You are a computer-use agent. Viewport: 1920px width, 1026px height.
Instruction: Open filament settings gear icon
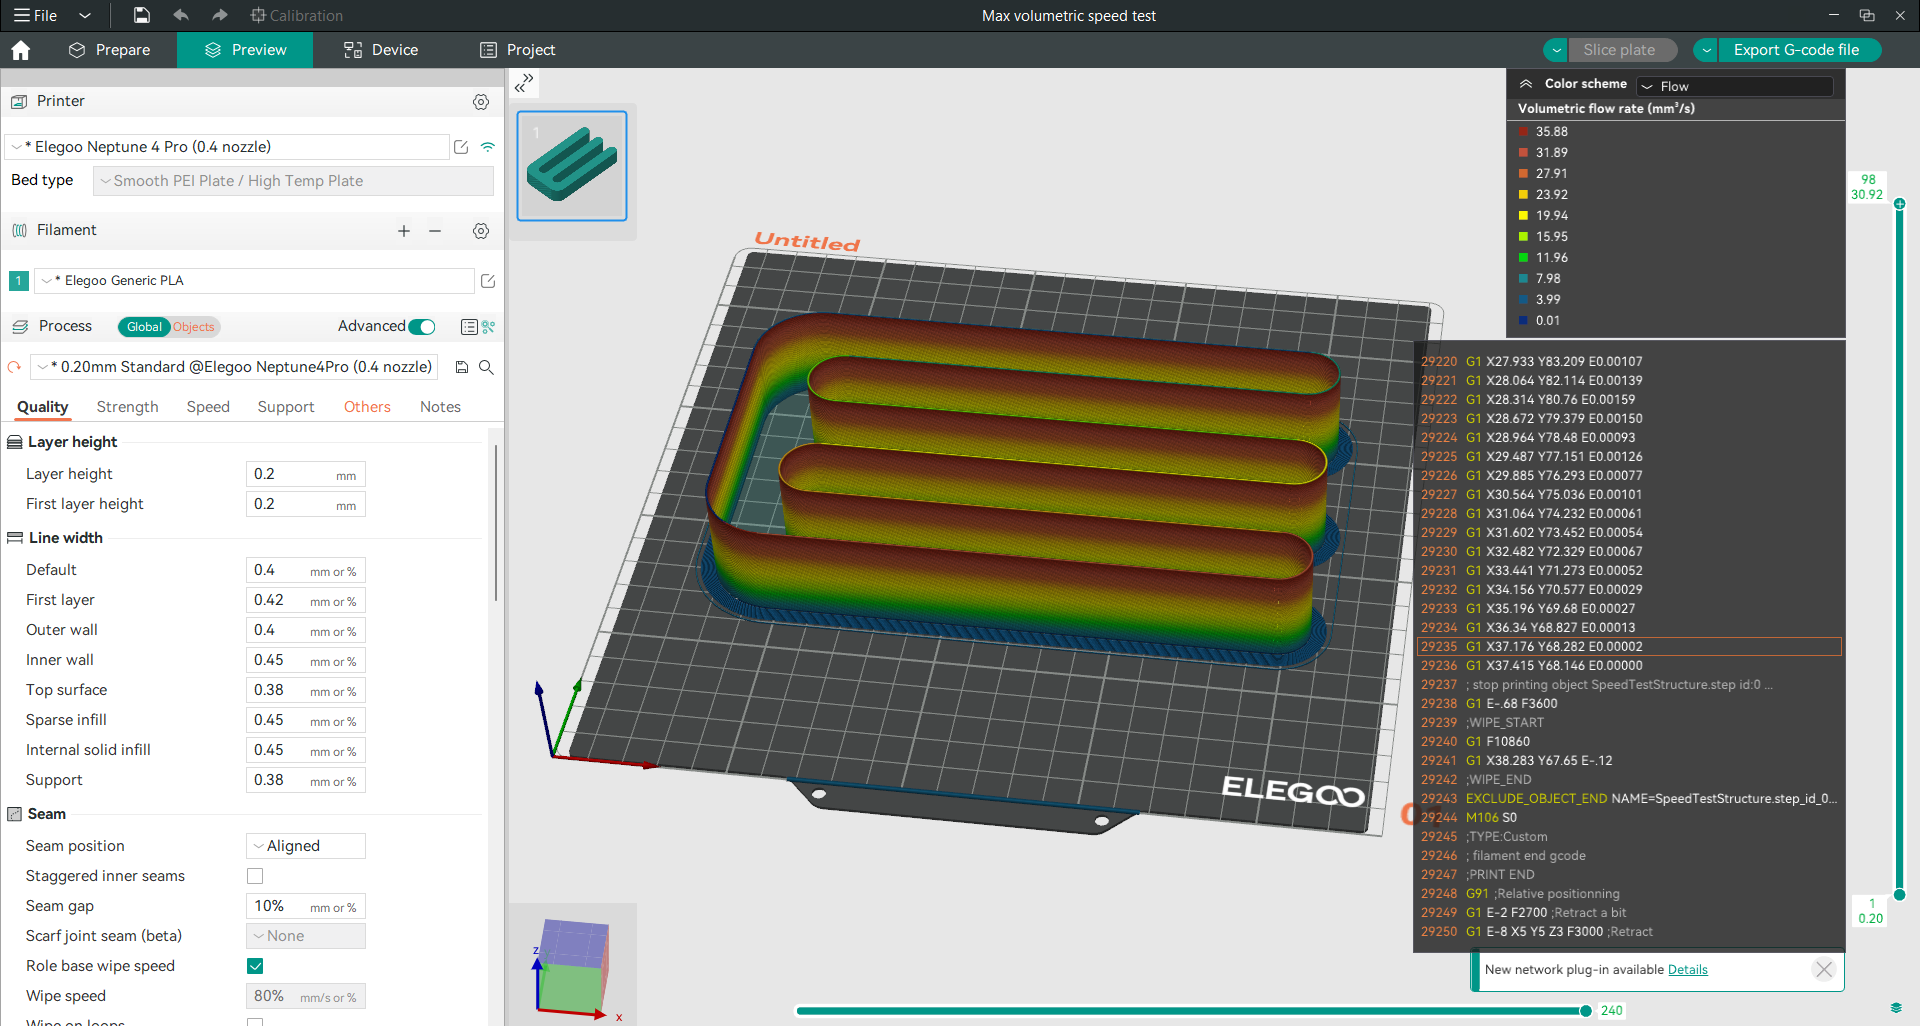click(x=481, y=231)
